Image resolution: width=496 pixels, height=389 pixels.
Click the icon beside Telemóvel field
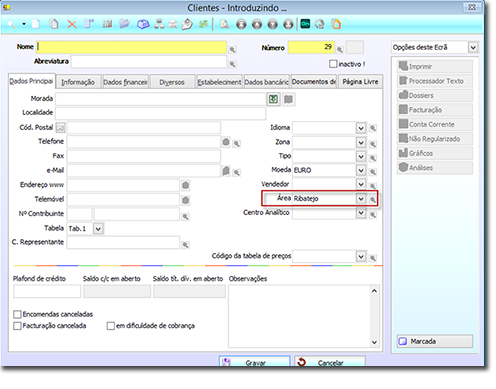pyautogui.click(x=186, y=200)
